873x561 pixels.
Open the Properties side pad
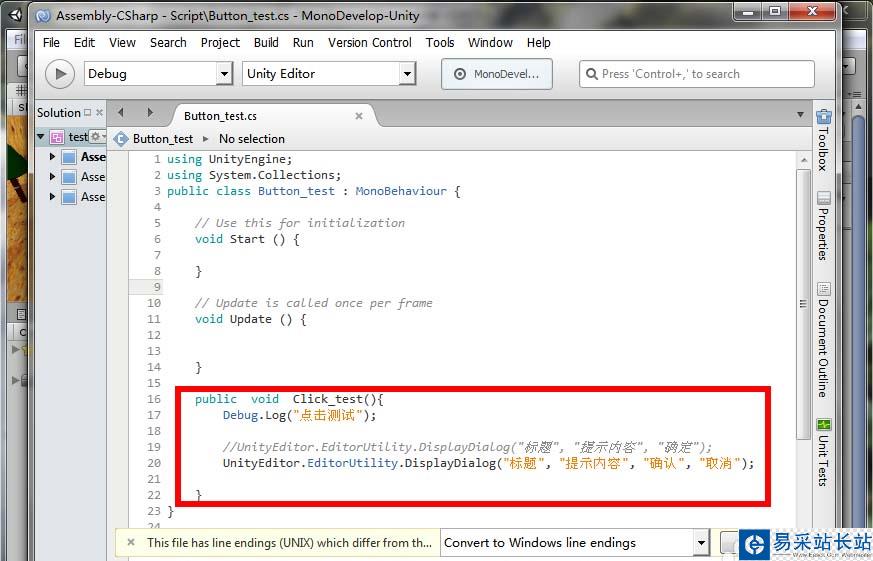(823, 225)
